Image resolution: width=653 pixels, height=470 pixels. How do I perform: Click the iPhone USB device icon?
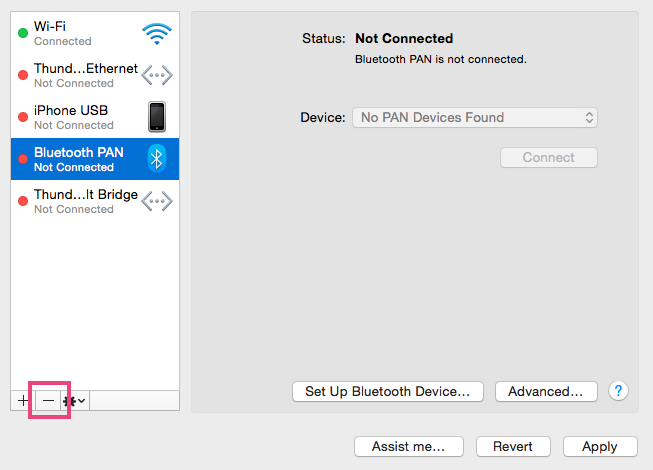[157, 117]
